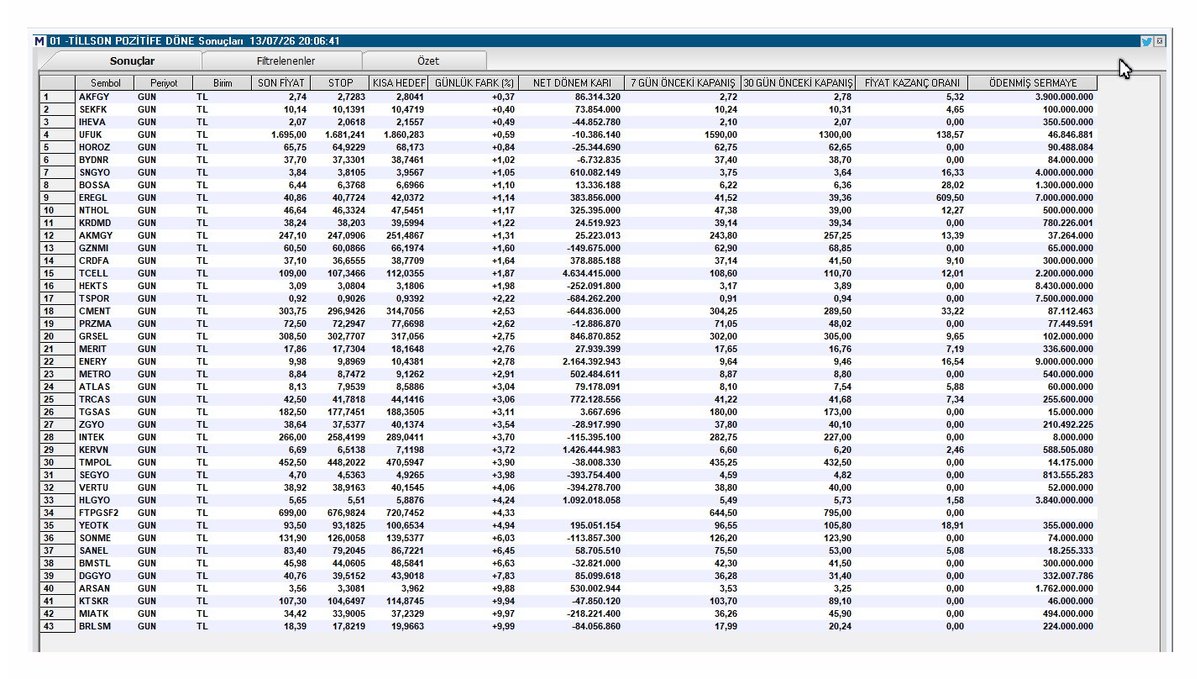The height and width of the screenshot is (679, 1200).
Task: Sort by GÜNLÜK FARK (%) header
Action: pos(475,83)
